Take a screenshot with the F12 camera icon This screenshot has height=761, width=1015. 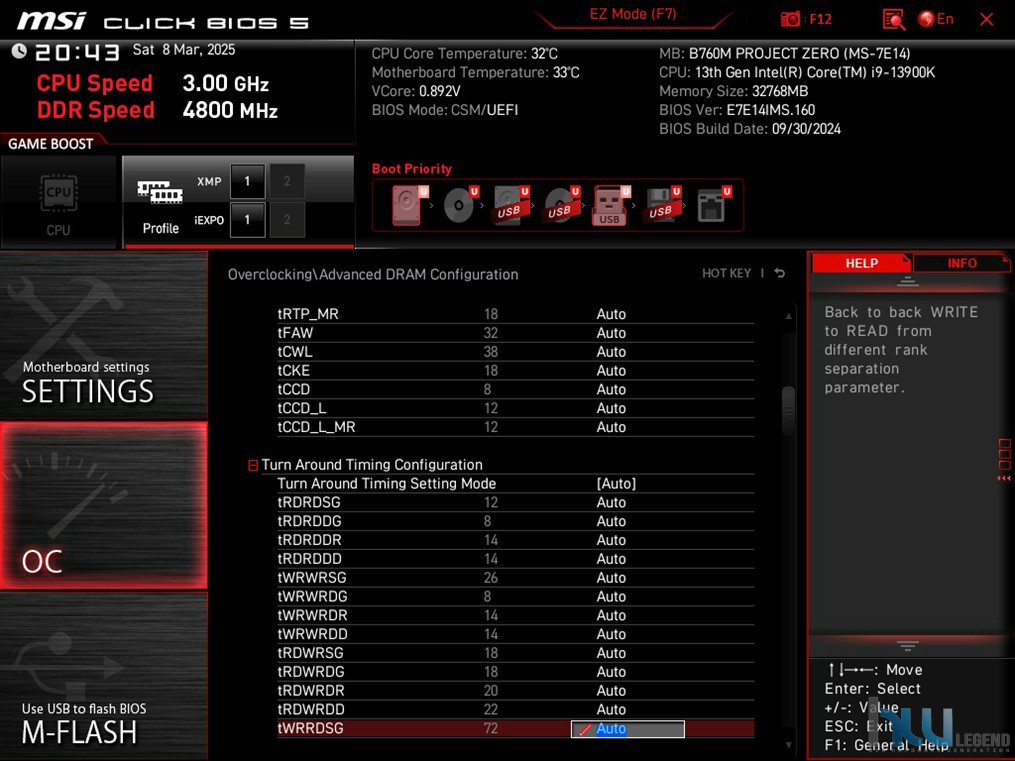[x=790, y=19]
